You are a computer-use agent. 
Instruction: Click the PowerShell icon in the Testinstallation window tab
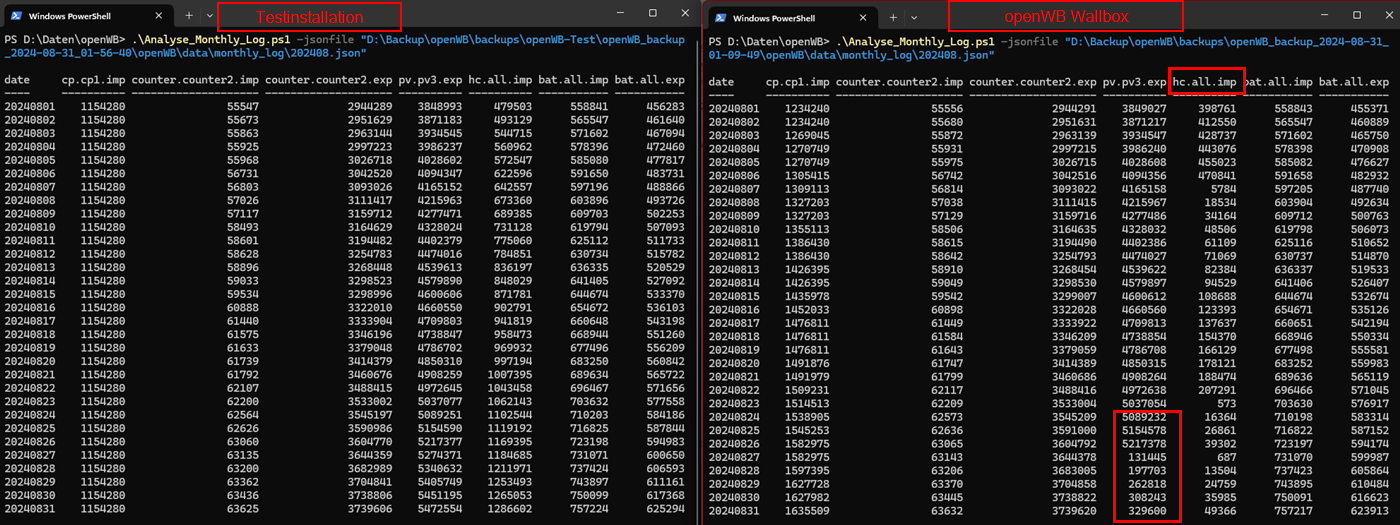coord(17,17)
